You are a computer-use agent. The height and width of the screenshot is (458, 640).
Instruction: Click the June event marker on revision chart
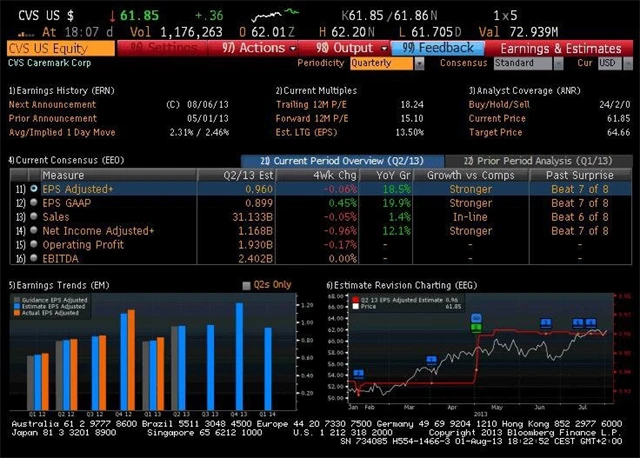(546, 323)
